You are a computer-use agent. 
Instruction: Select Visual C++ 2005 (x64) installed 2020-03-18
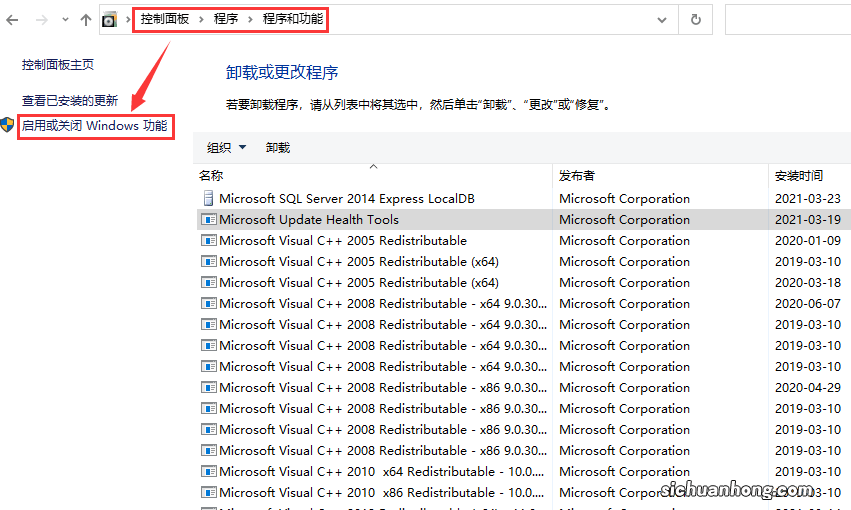(x=359, y=283)
